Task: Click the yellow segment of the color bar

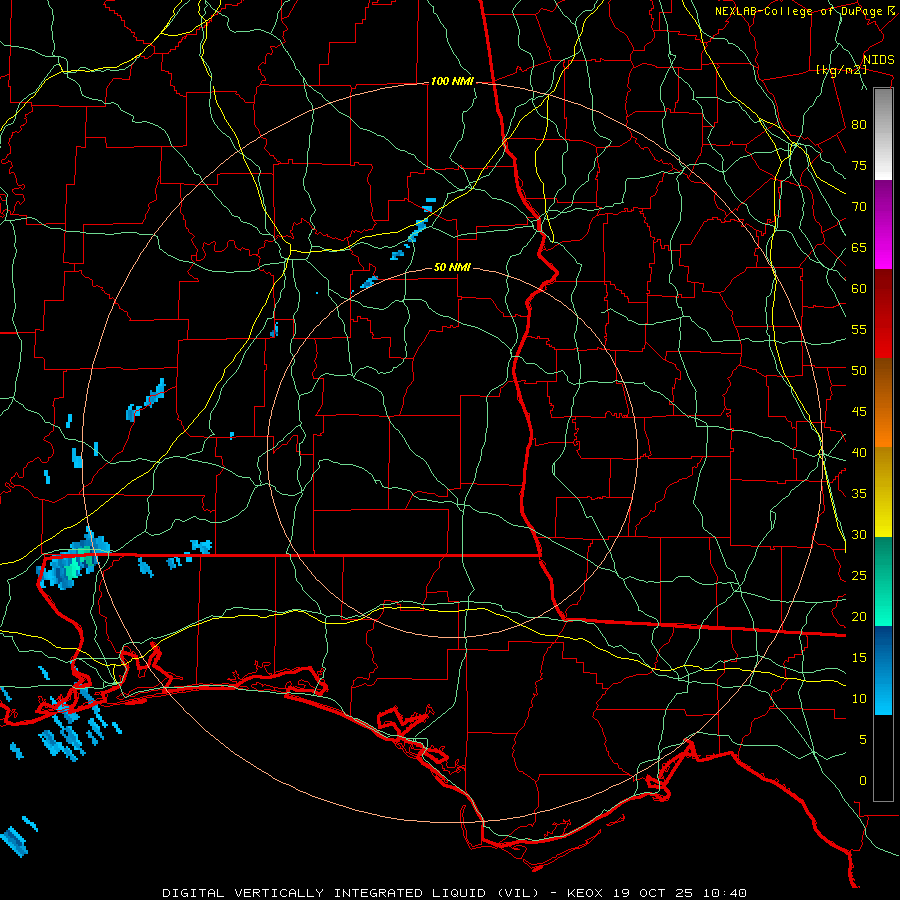Action: coord(883,492)
